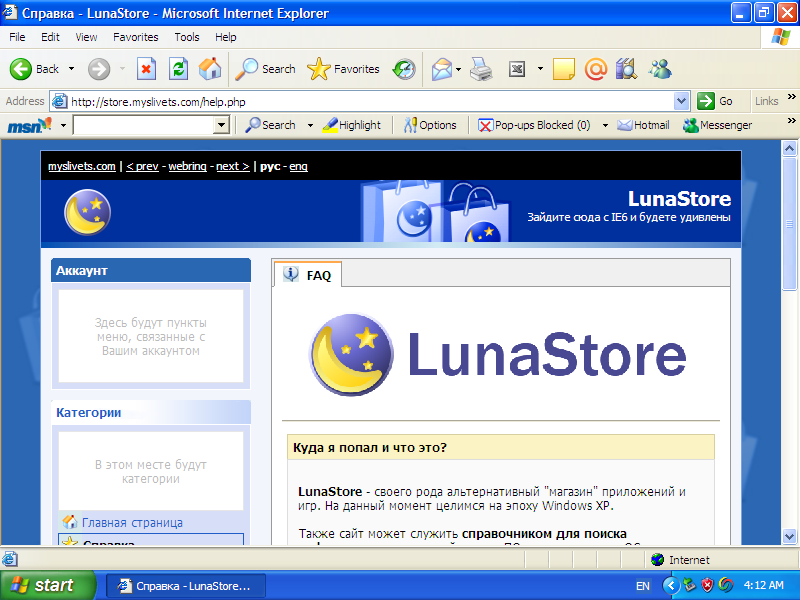Screen dimensions: 800x600
Task: Switch the site language to eng
Action: click(x=298, y=166)
